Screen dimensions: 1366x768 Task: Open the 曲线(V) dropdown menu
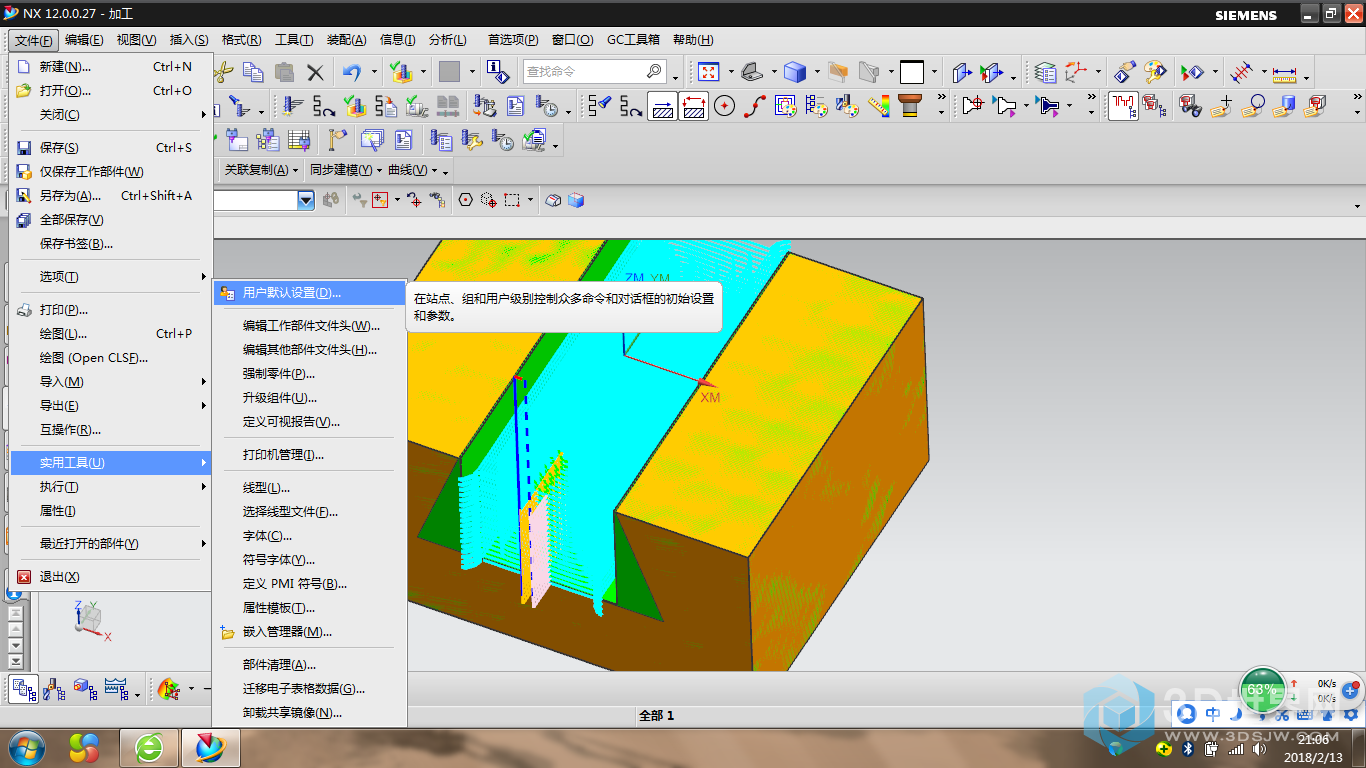pos(413,170)
